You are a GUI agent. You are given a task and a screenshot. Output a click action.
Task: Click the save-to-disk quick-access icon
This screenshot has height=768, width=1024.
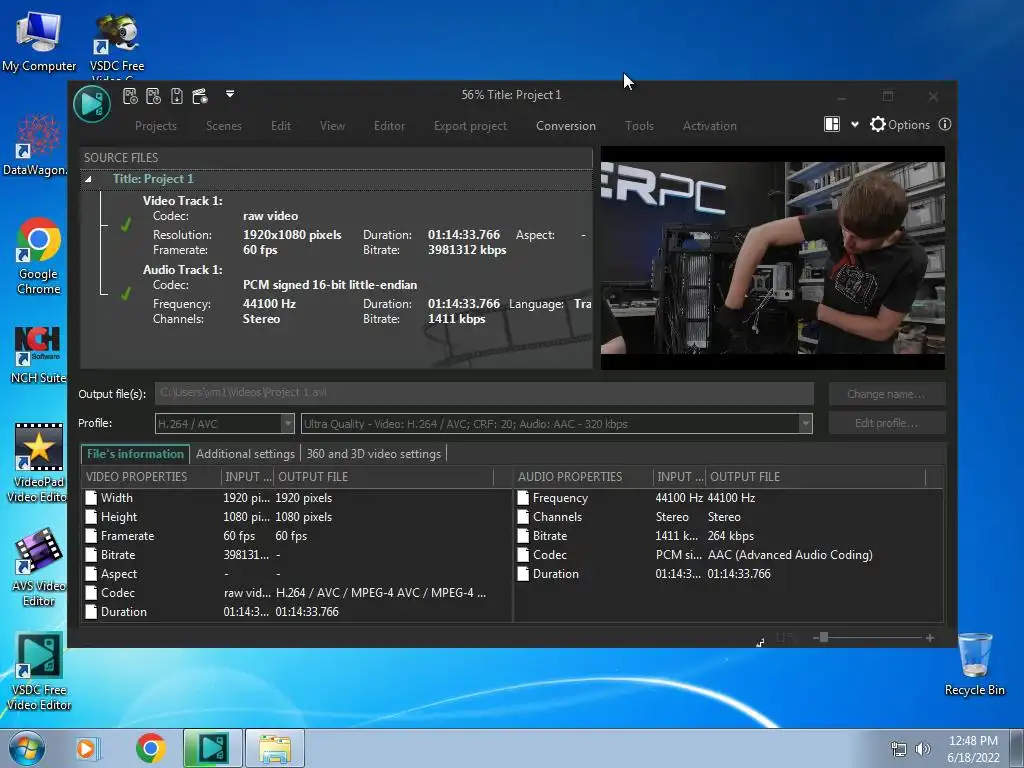pyautogui.click(x=176, y=97)
